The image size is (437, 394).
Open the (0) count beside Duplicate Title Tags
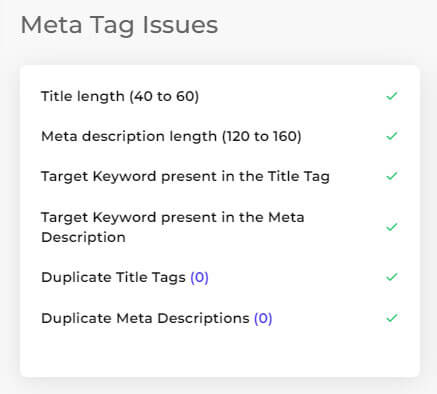(199, 277)
